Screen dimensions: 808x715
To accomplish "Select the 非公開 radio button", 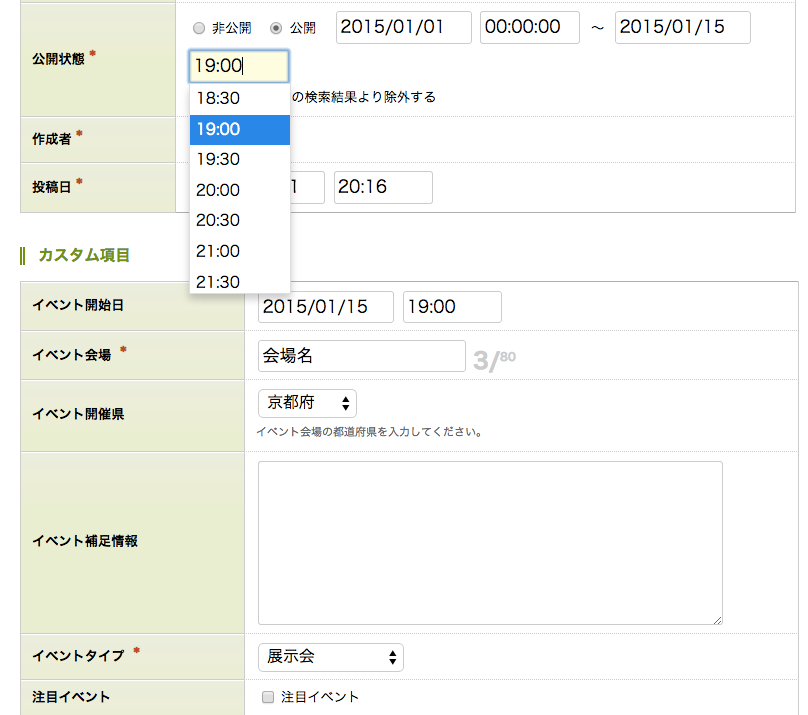I will click(198, 29).
